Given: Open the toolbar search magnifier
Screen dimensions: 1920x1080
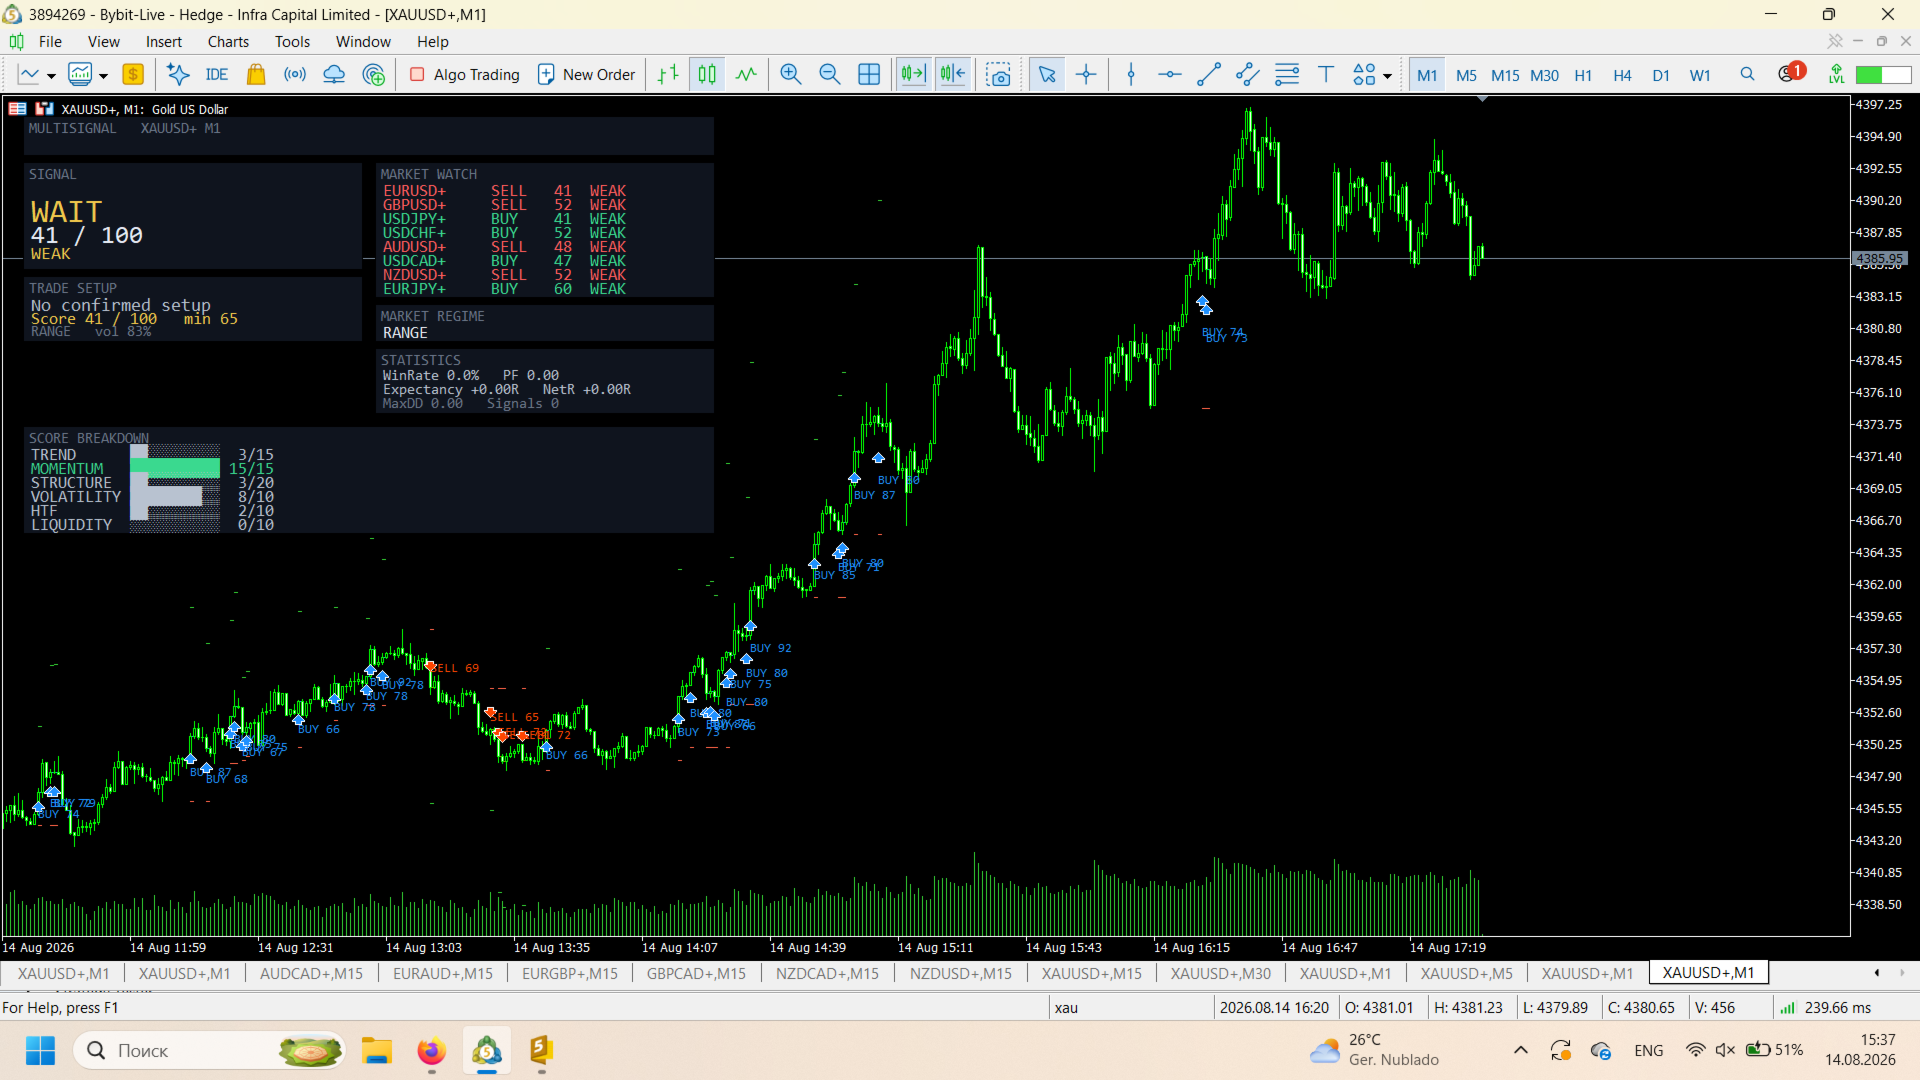Looking at the screenshot, I should (x=1748, y=74).
